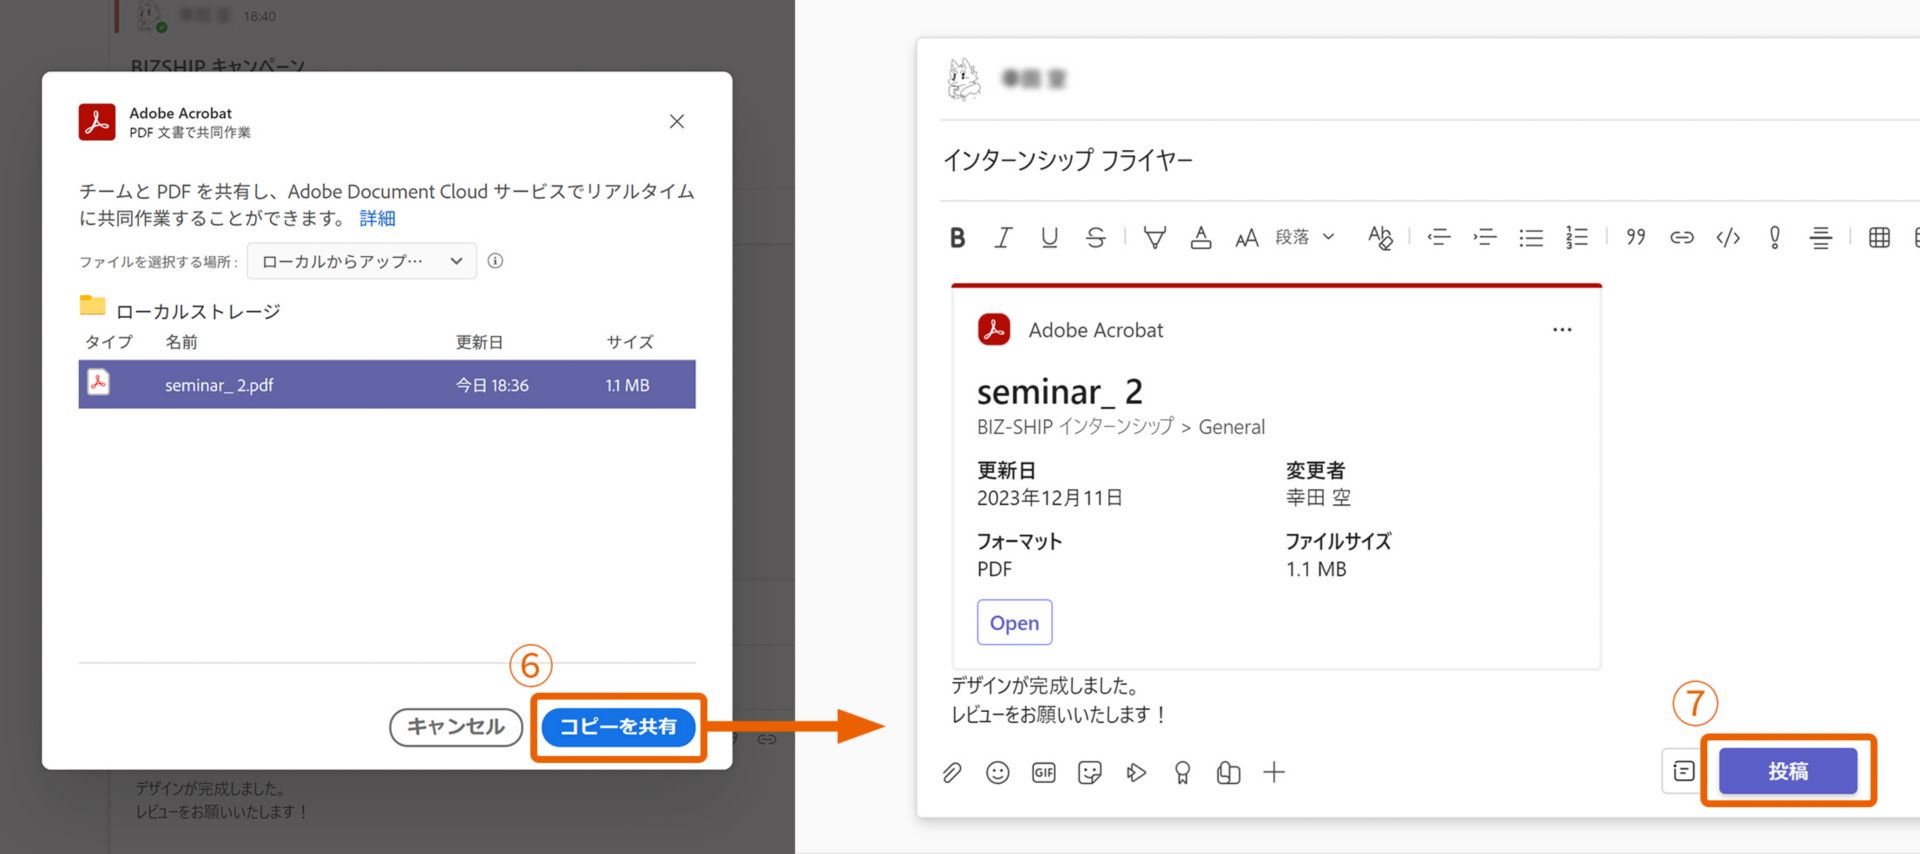The image size is (1920, 854).
Task: Click the 投稿 post button
Action: tap(1788, 771)
